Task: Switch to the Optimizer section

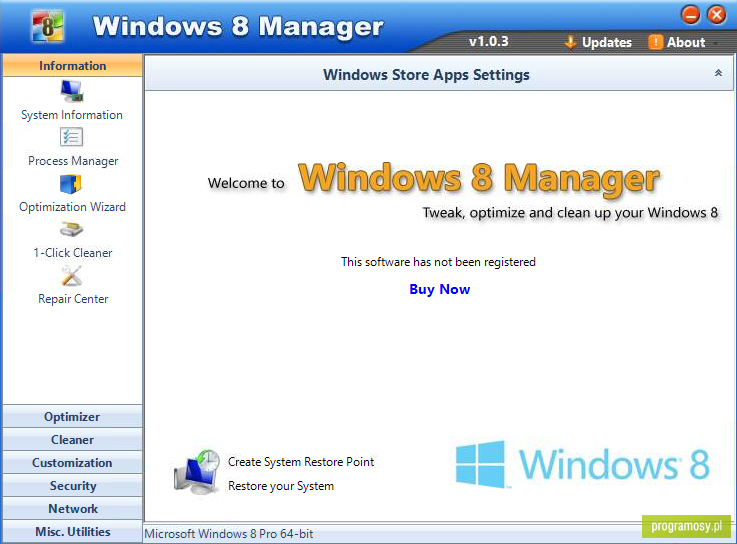Action: (x=72, y=417)
